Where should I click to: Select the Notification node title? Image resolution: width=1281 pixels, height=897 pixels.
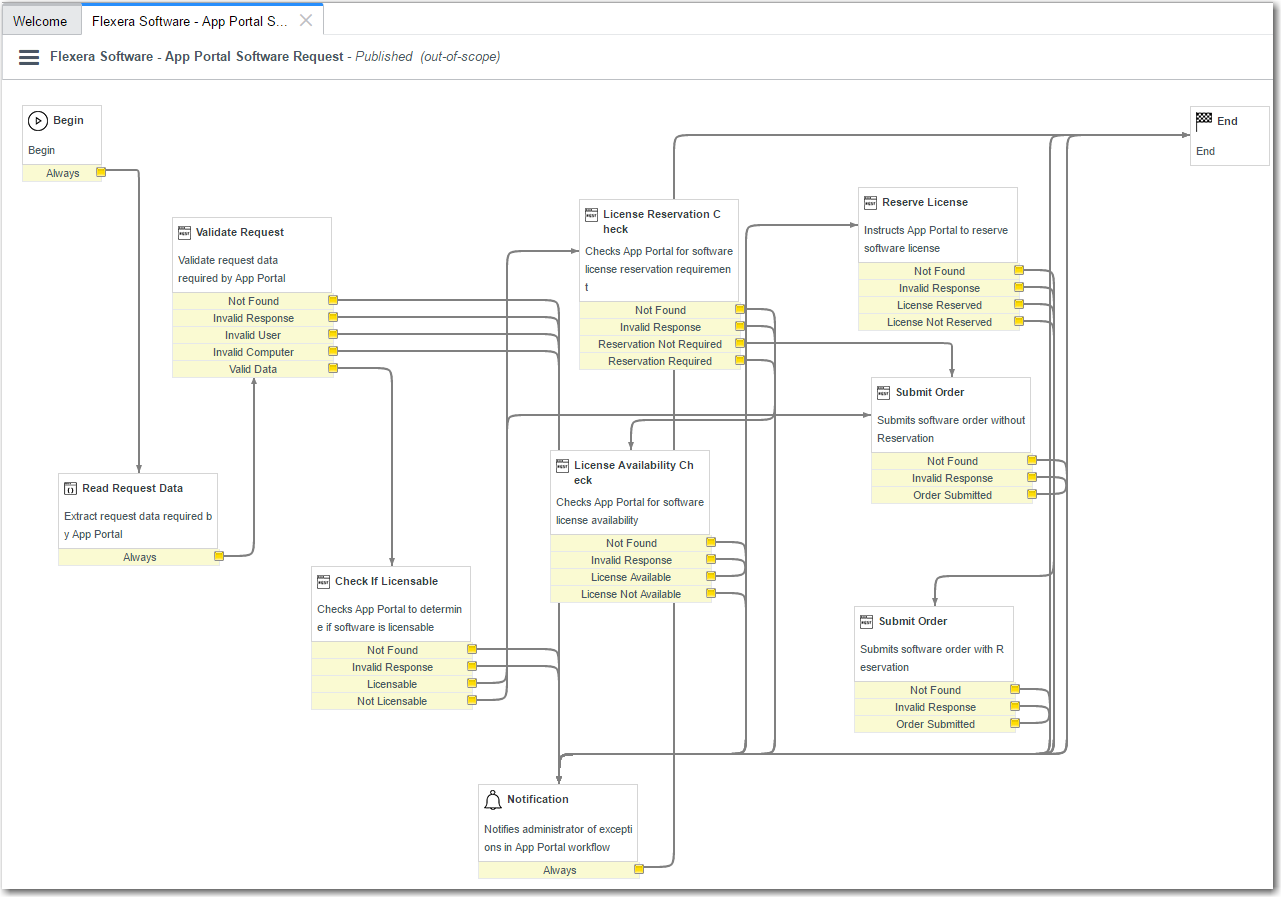click(538, 799)
